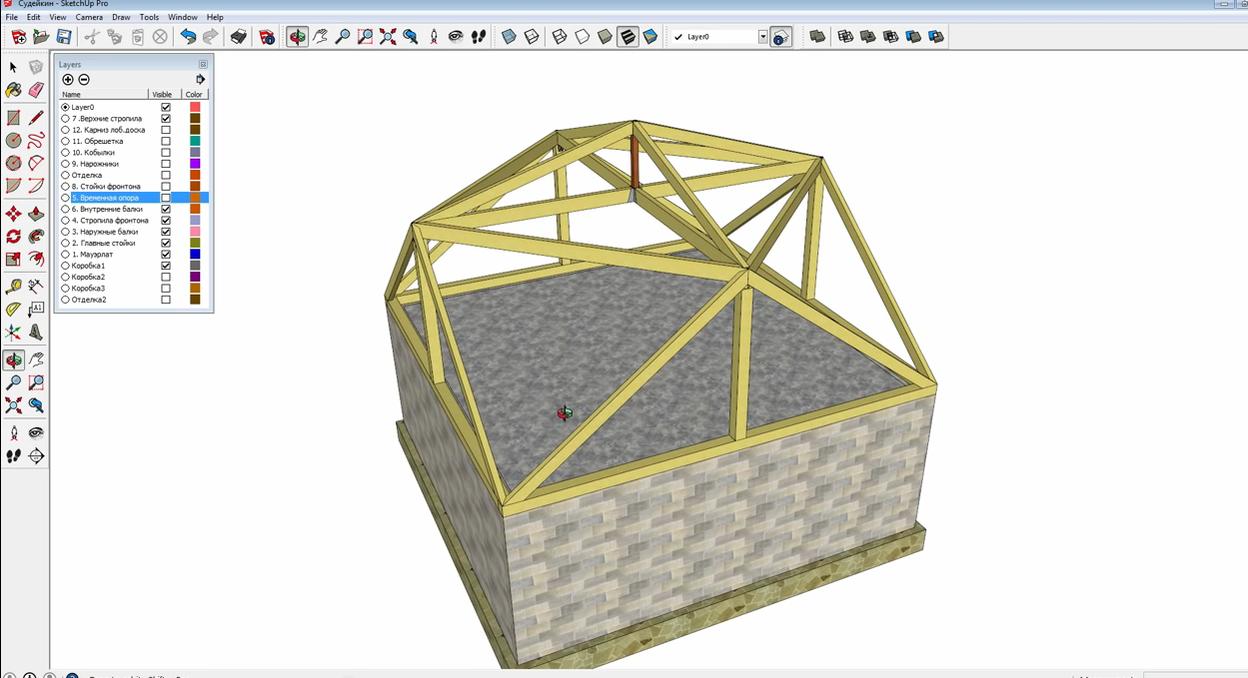Select the Eraser tool
The width and height of the screenshot is (1248, 678).
tap(36, 90)
